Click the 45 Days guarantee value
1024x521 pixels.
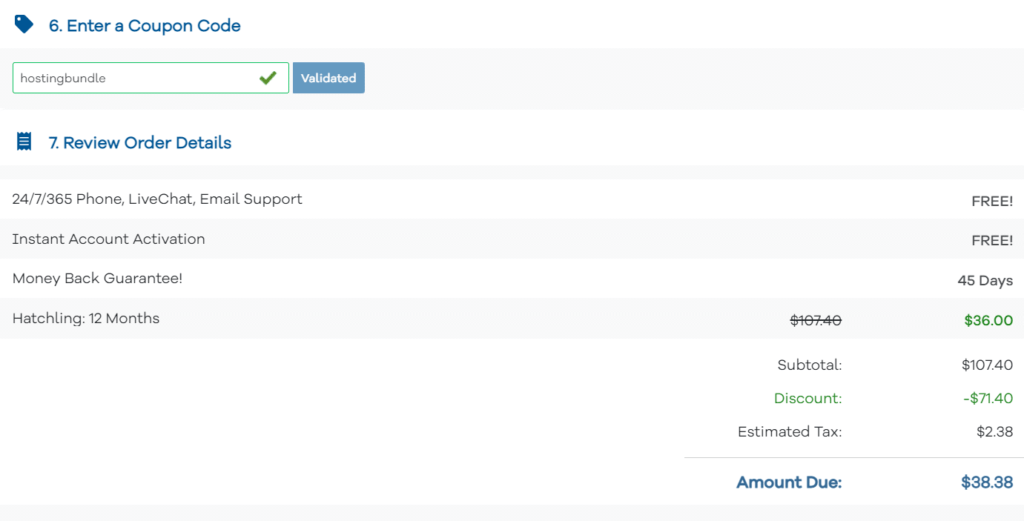[x=985, y=281]
